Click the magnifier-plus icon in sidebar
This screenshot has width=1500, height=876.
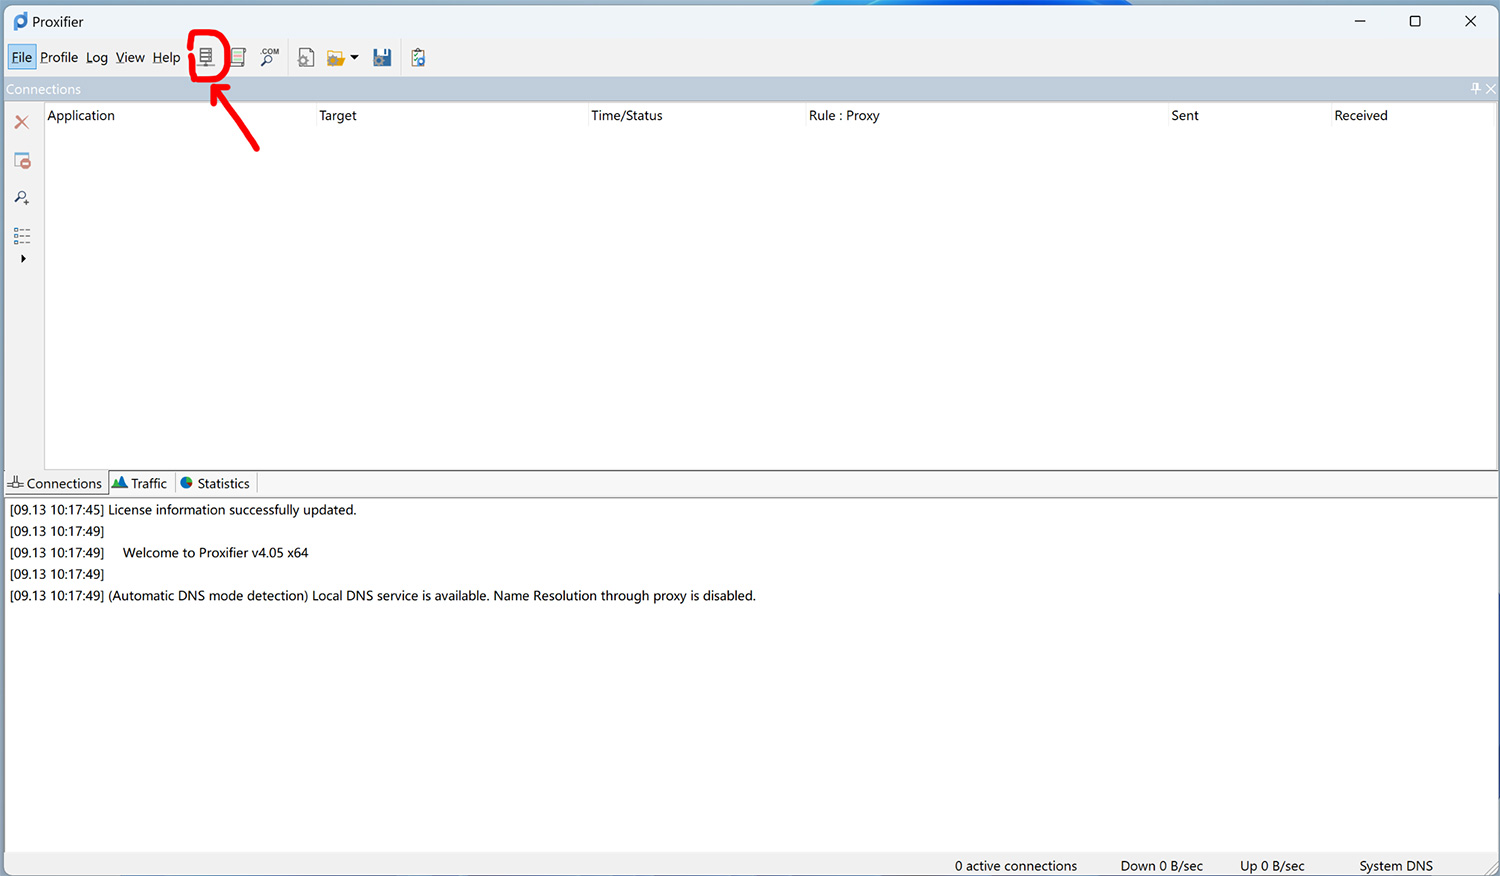(x=22, y=198)
